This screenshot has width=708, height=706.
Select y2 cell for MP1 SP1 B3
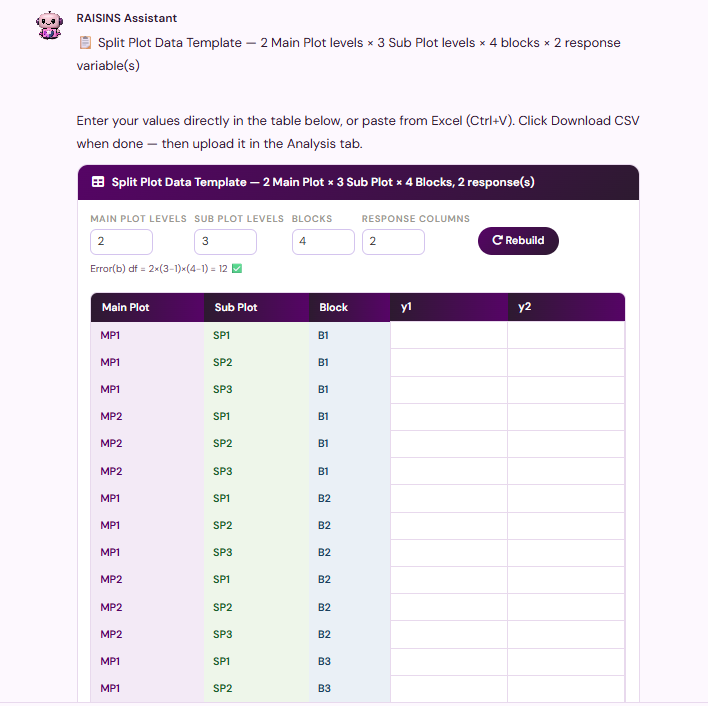[x=566, y=661]
